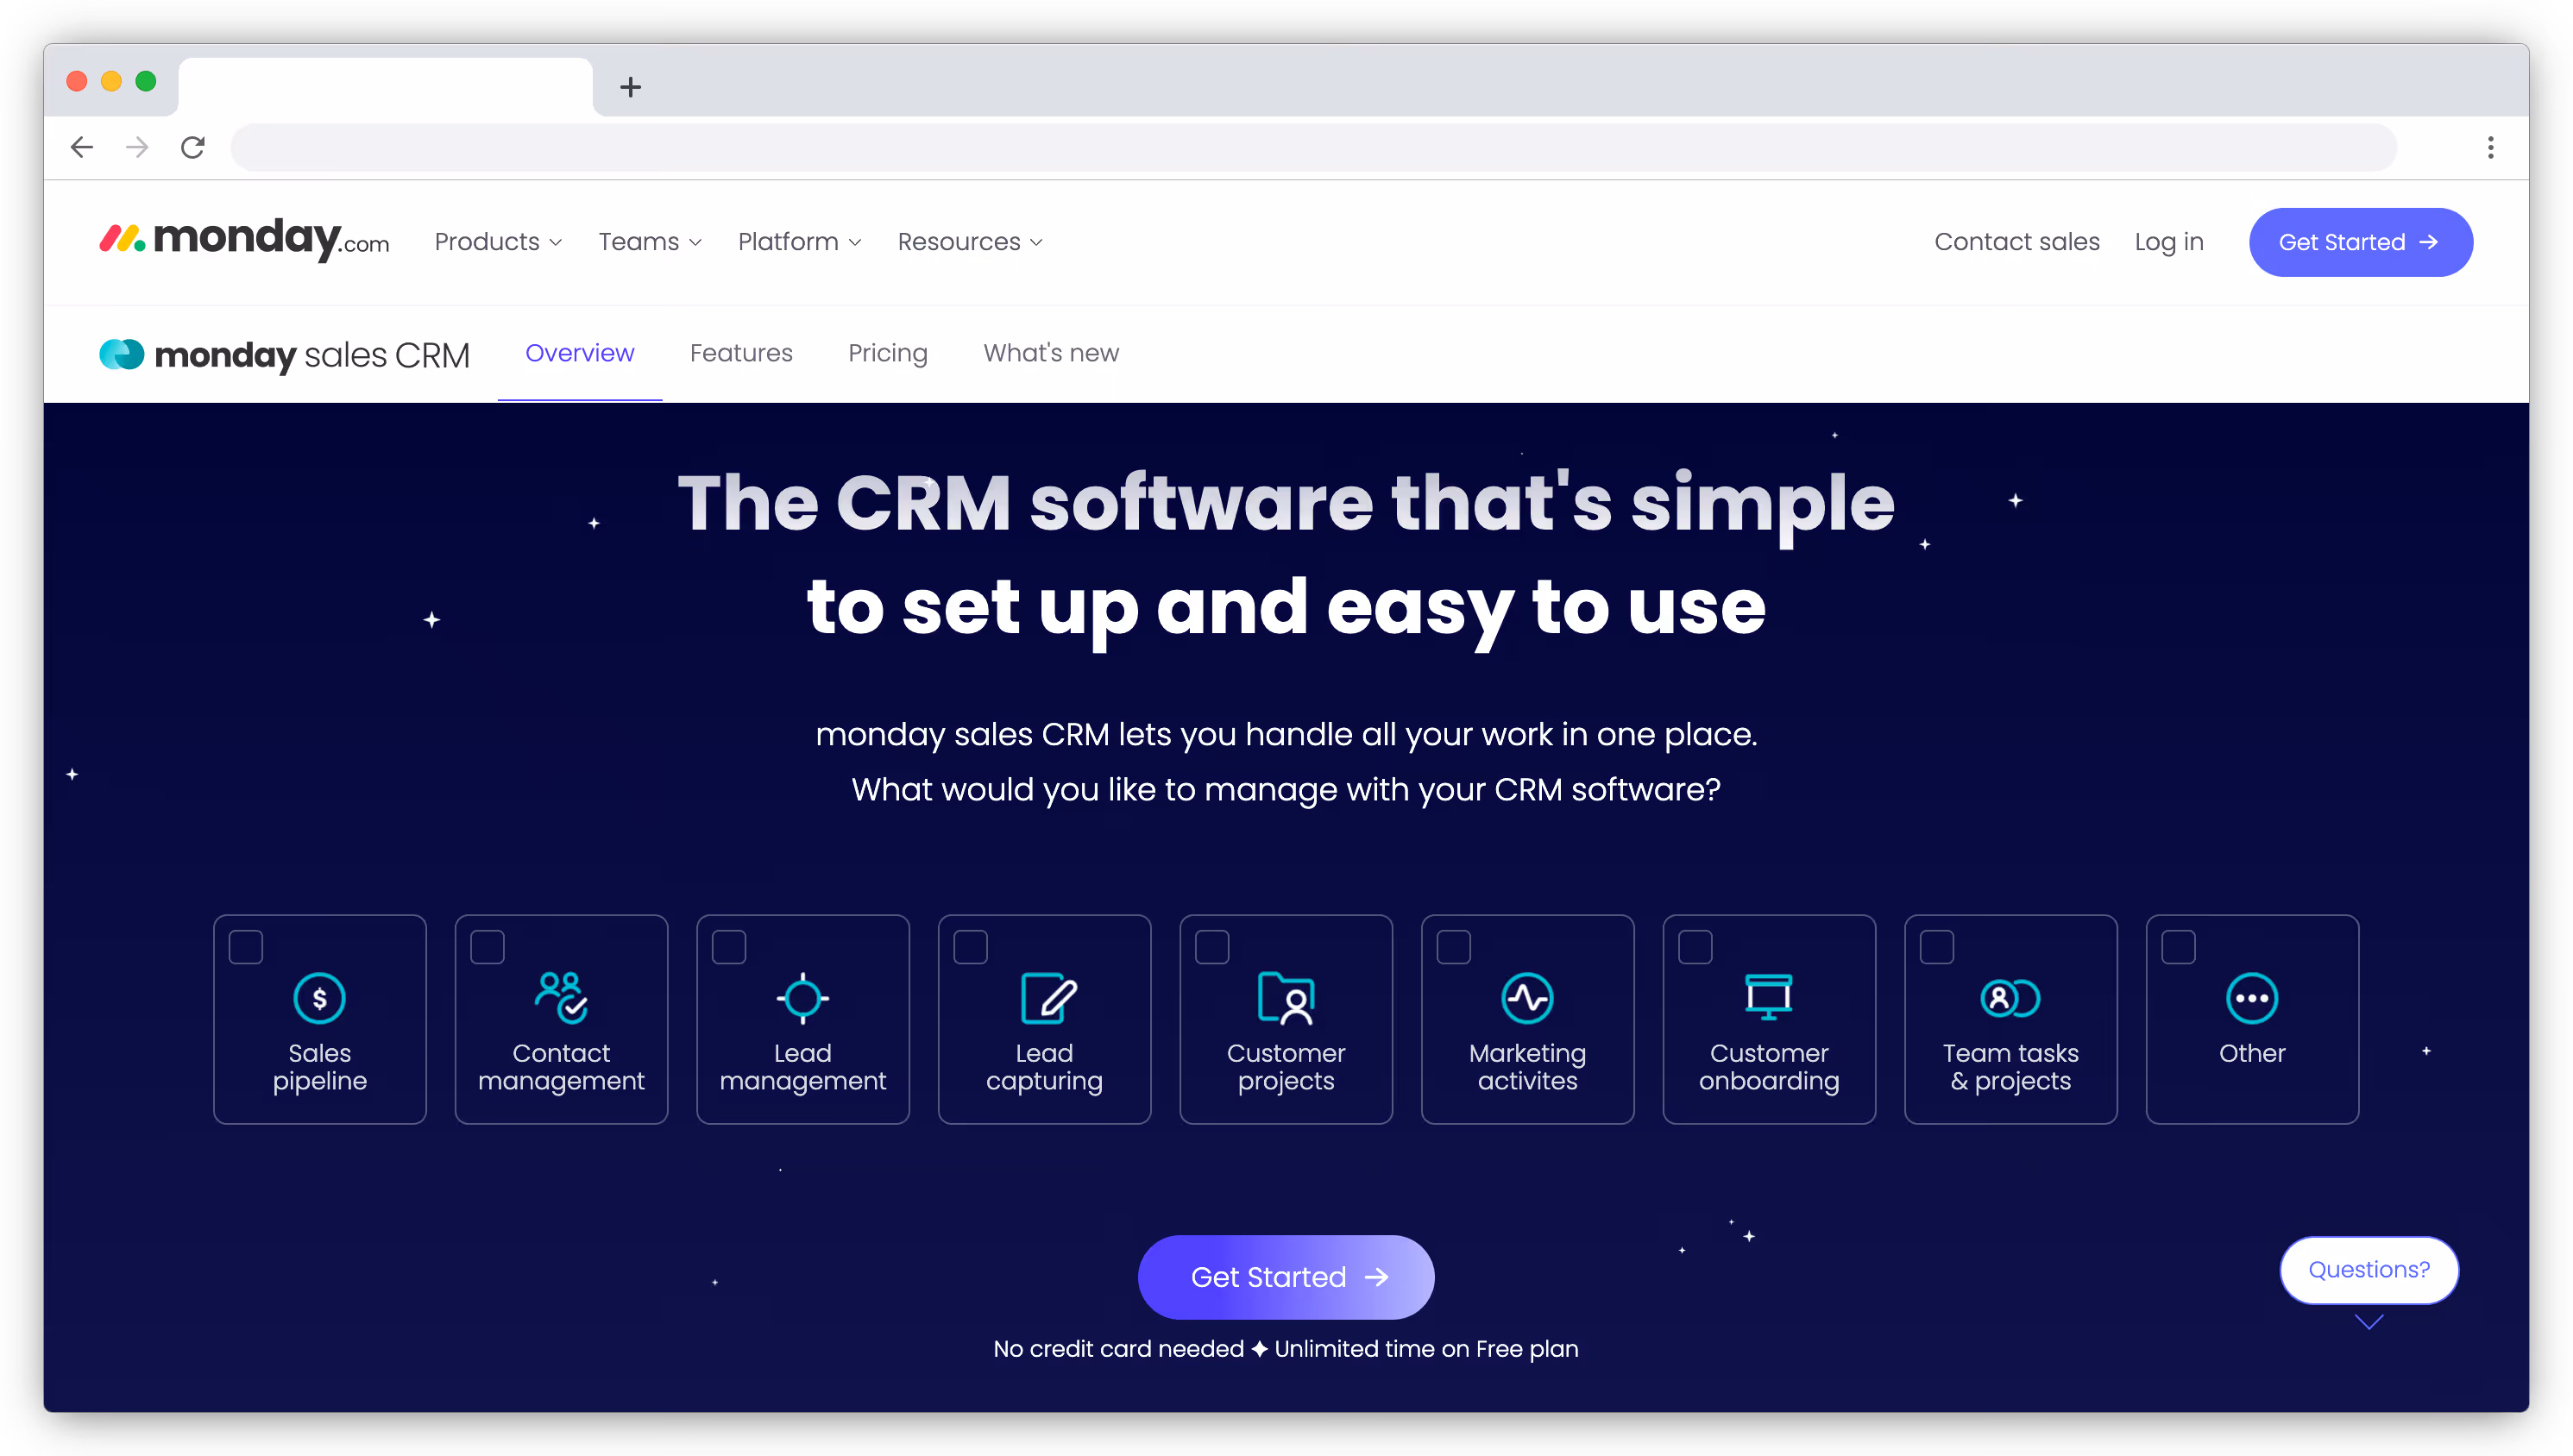Click the monday.com logo
This screenshot has height=1456, width=2573.
coord(243,240)
